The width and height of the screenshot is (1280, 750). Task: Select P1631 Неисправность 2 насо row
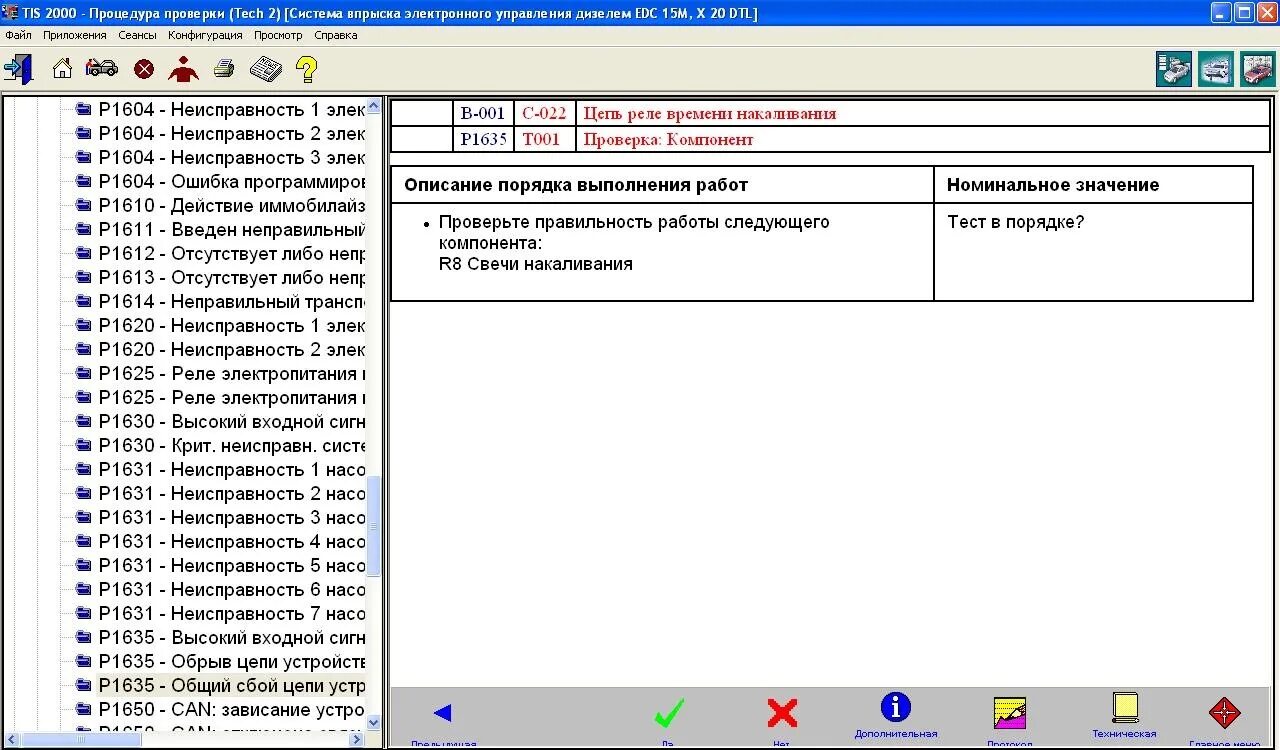(x=220, y=493)
